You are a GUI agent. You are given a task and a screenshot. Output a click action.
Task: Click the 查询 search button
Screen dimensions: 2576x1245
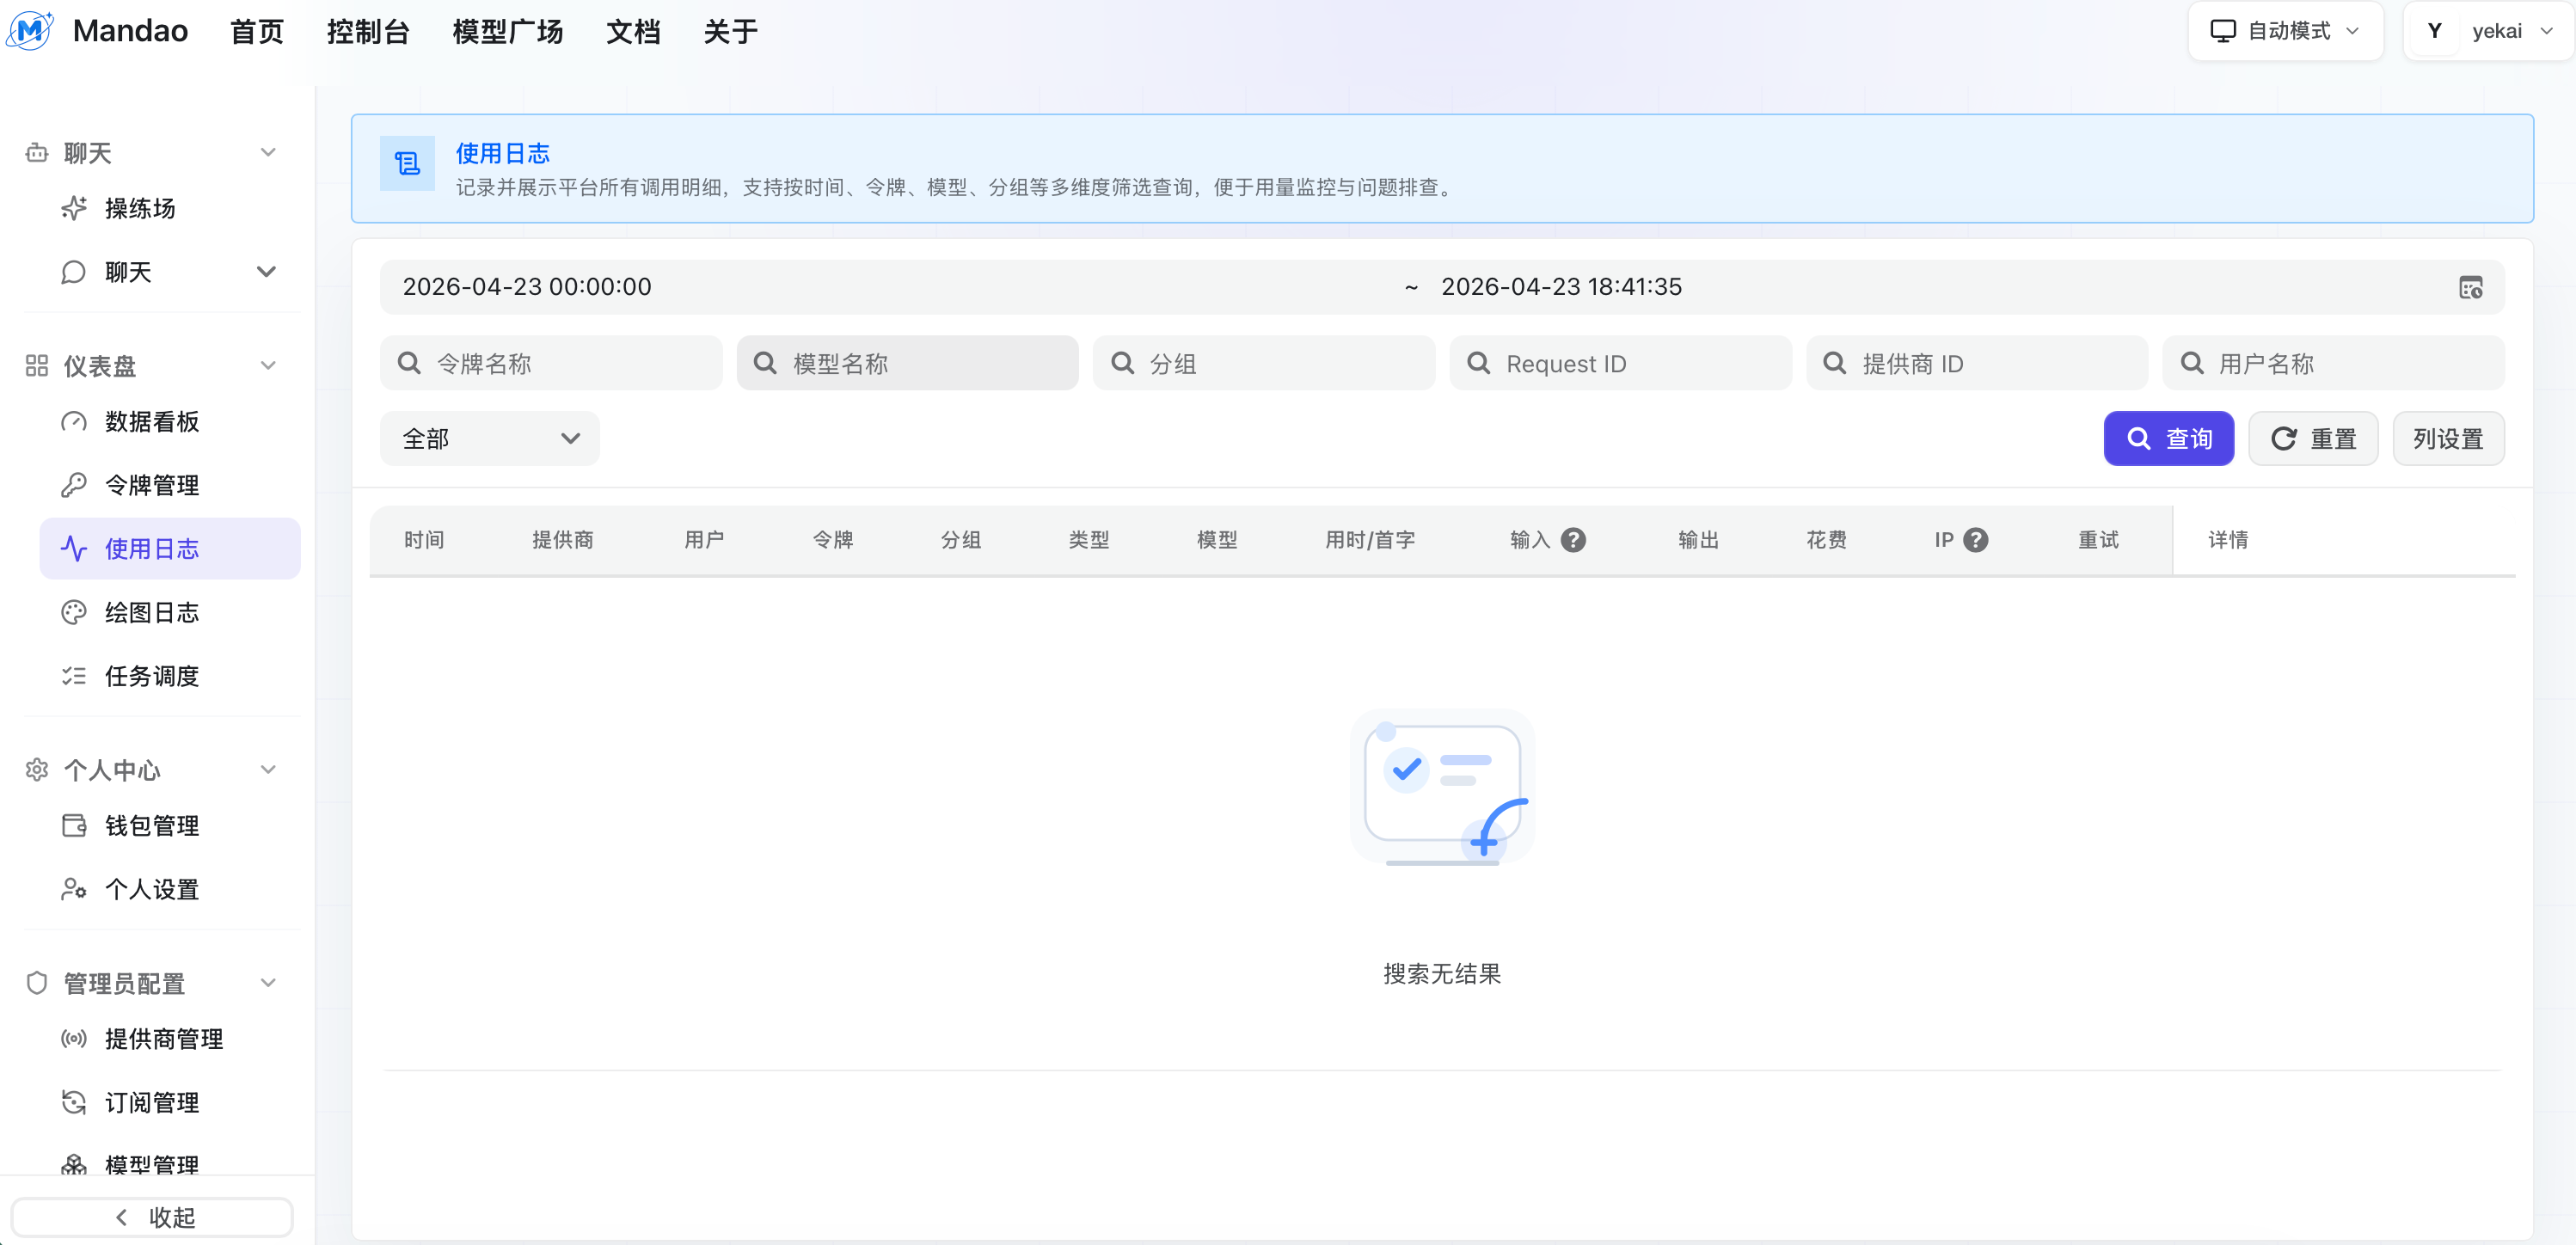2168,439
